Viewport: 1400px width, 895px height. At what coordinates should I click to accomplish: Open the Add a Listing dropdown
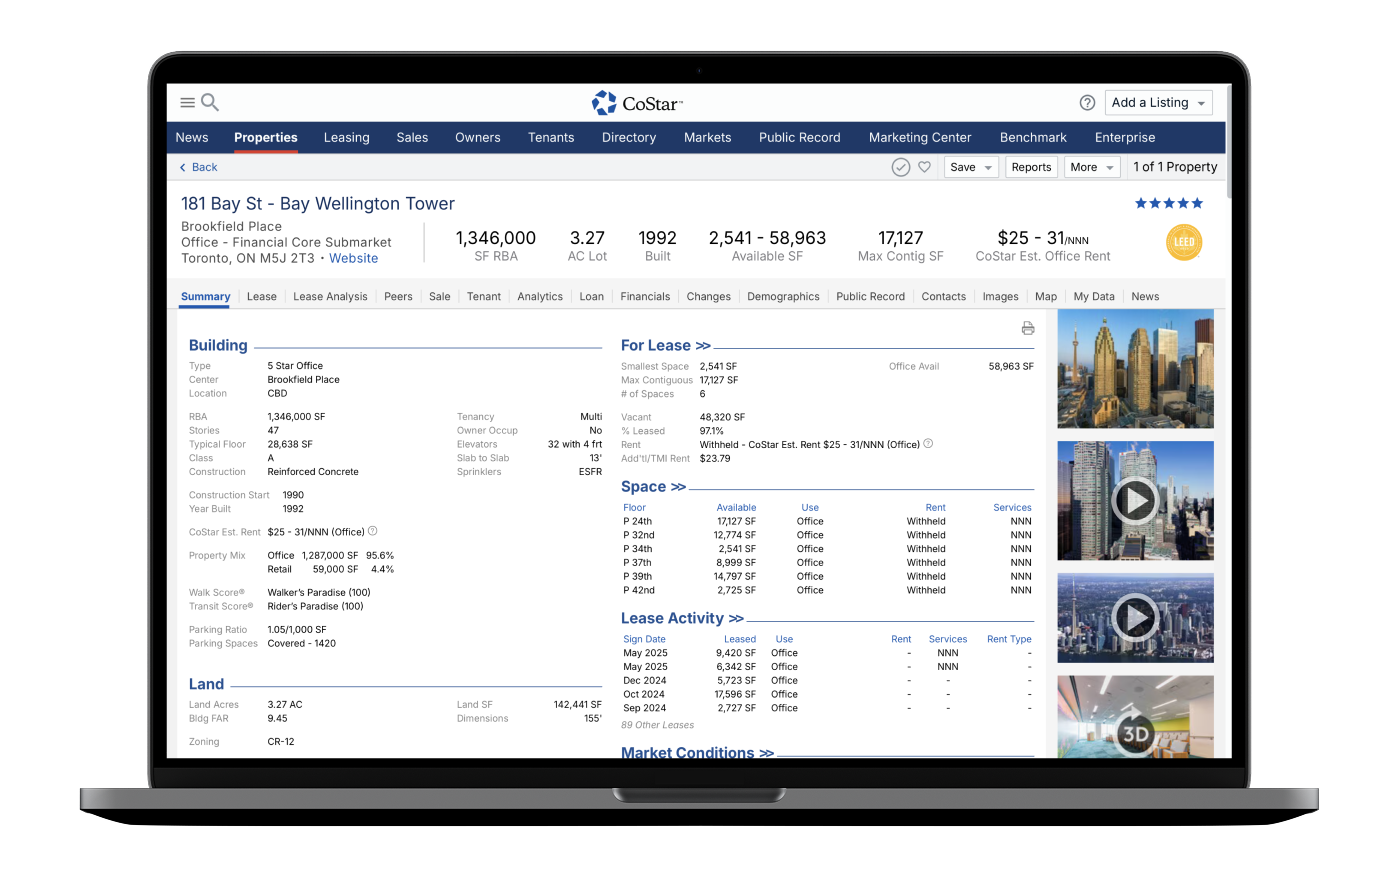click(1160, 103)
